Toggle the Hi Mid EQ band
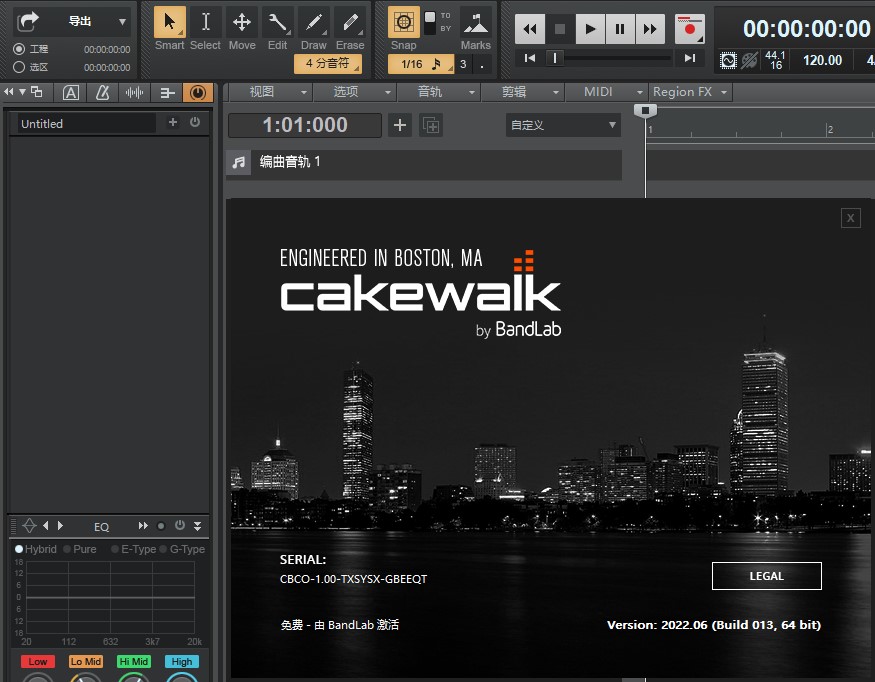 tap(134, 661)
